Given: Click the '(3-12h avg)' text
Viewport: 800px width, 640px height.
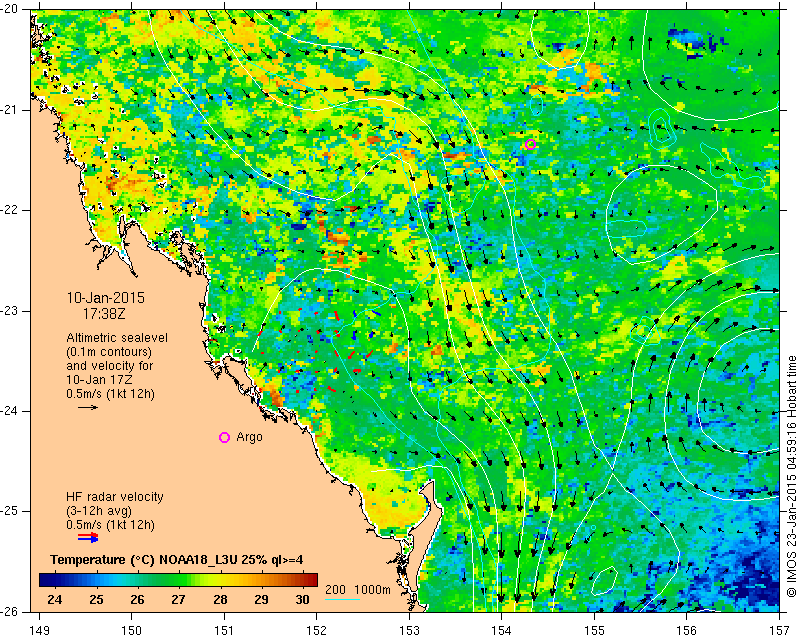Looking at the screenshot, I should point(99,510).
